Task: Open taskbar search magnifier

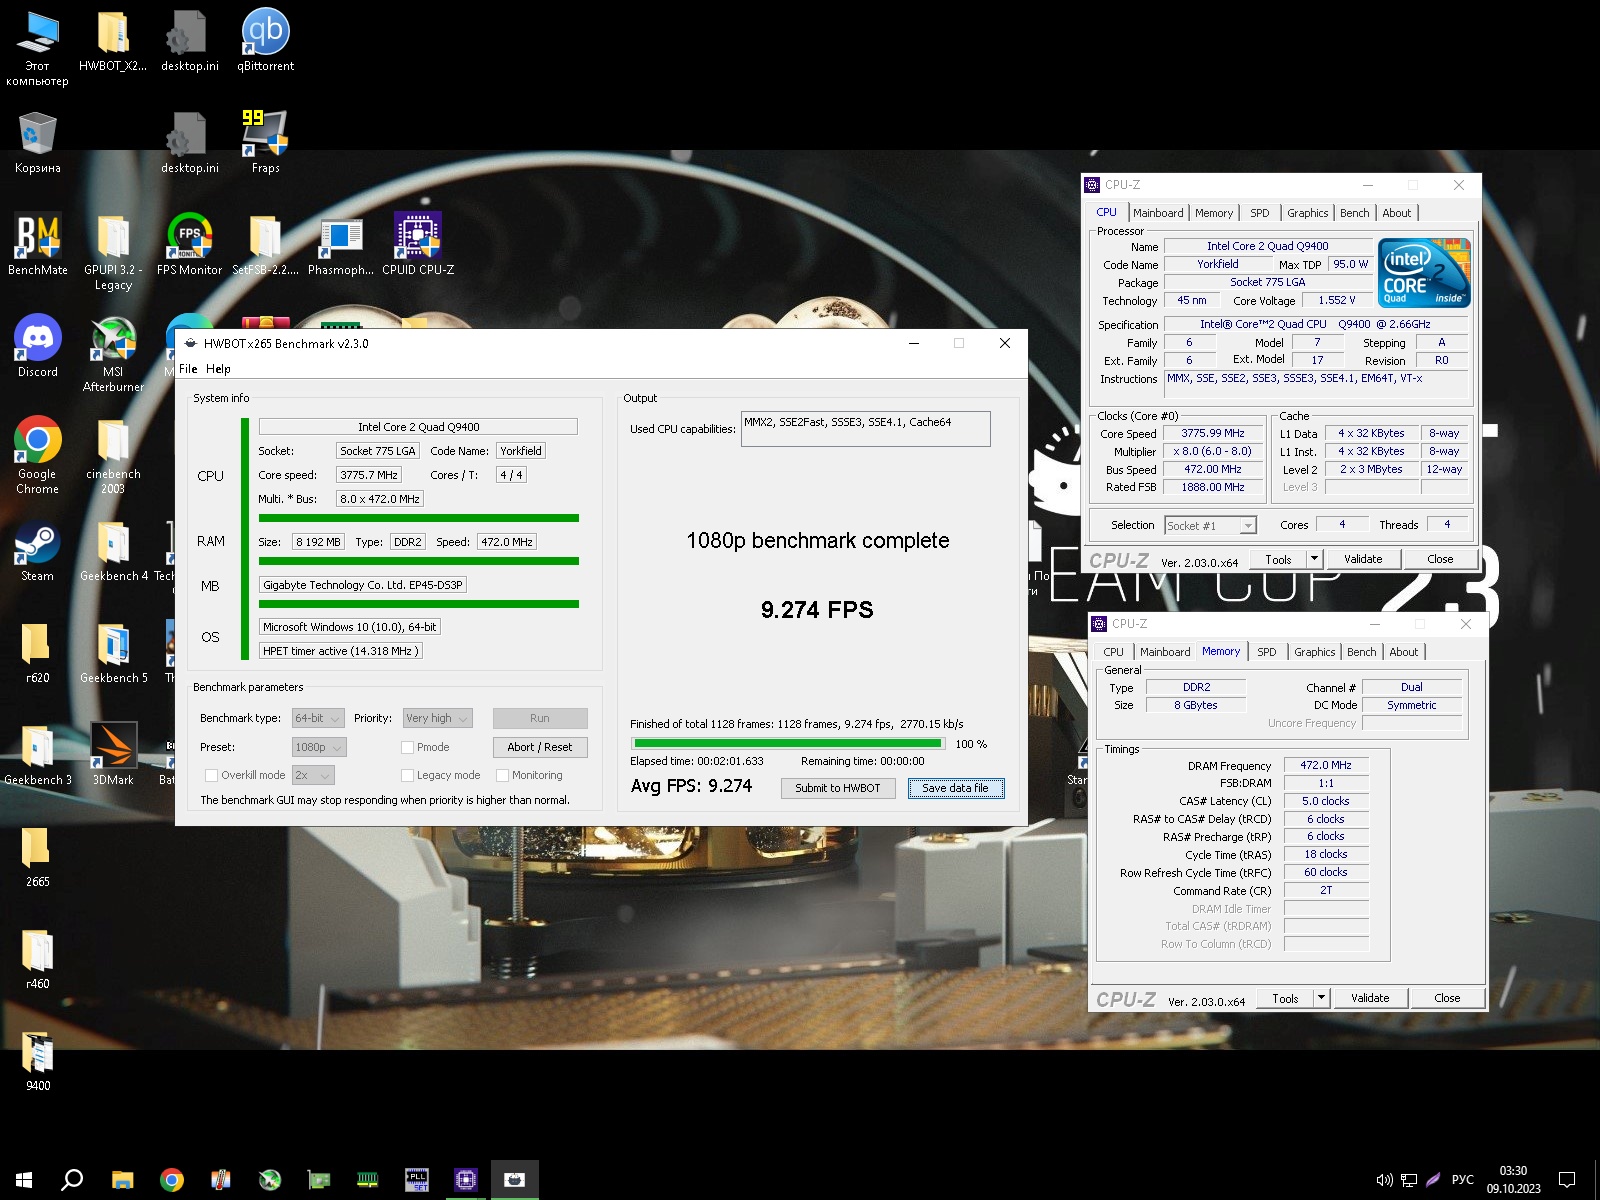Action: 72,1180
